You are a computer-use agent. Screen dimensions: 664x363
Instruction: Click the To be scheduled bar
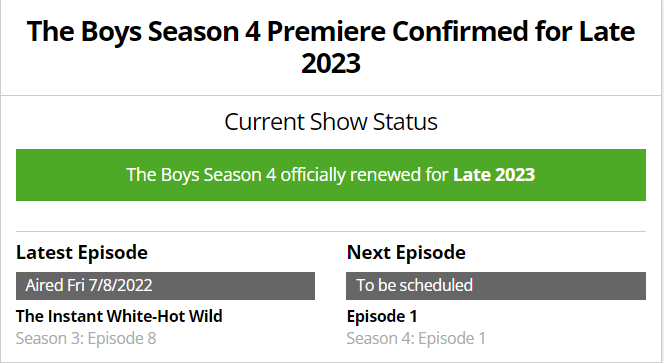tap(496, 286)
